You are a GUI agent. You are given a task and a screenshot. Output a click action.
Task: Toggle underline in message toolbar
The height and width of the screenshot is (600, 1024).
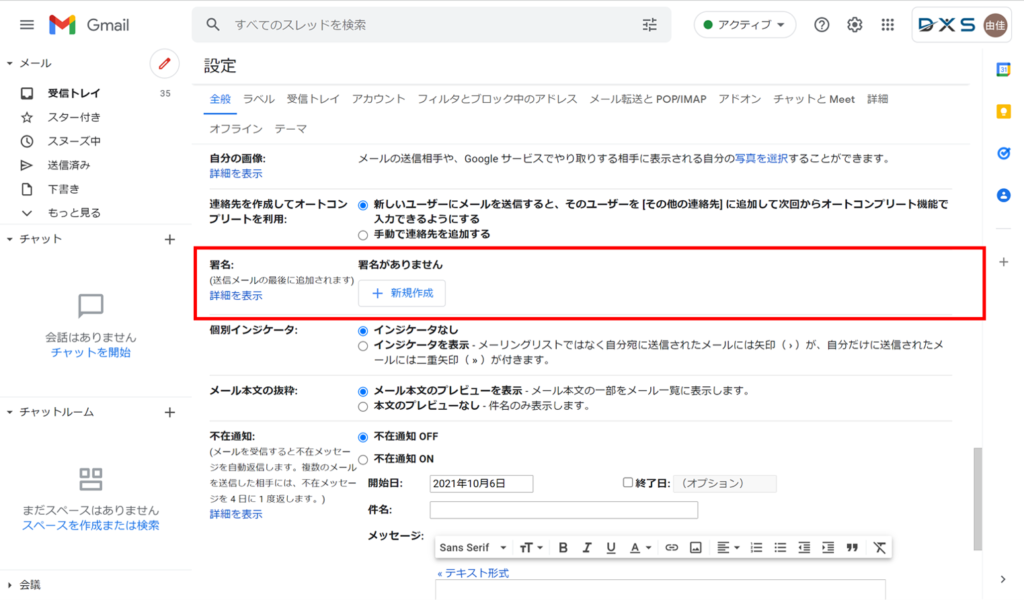(611, 548)
